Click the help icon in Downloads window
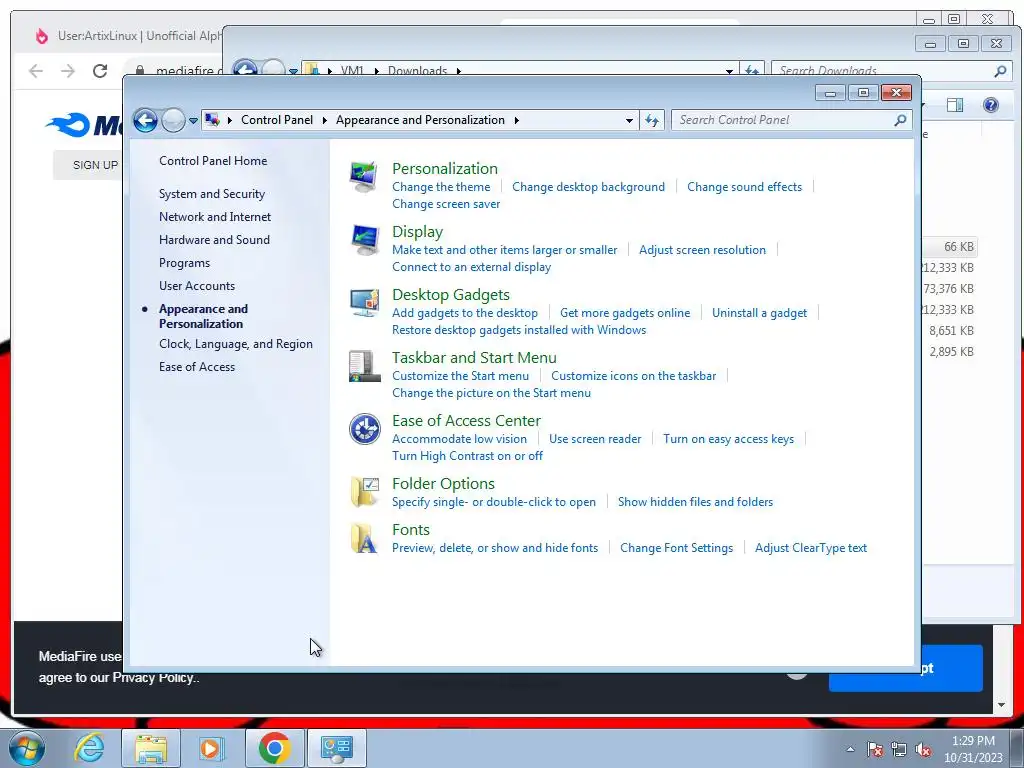The image size is (1024, 768). click(991, 105)
